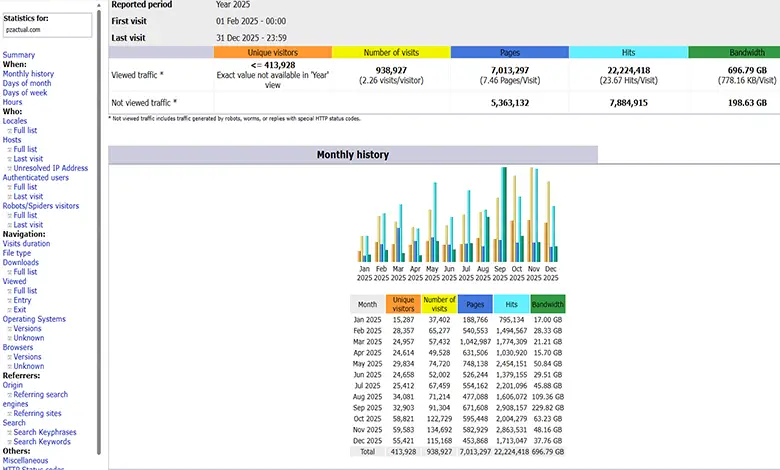The width and height of the screenshot is (780, 470).
Task: Open Authenticated users section
Action: tap(35, 177)
